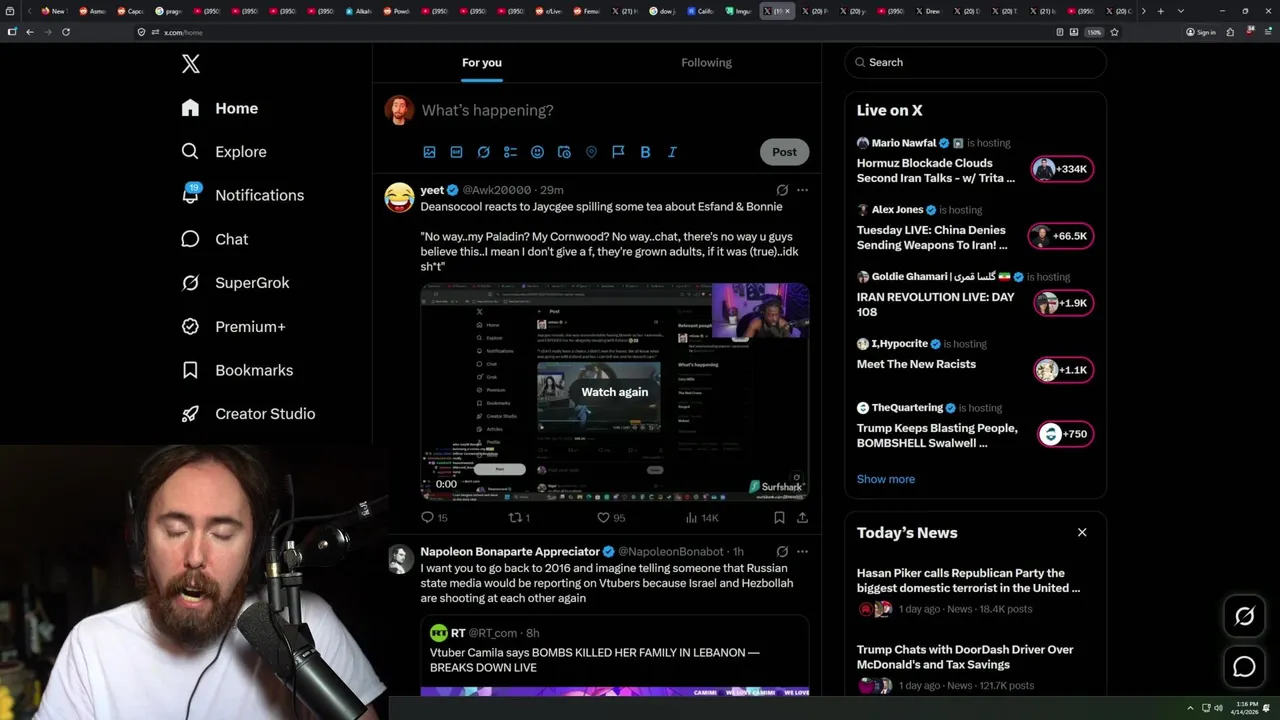Image resolution: width=1280 pixels, height=720 pixels.
Task: Open the browser menu button
Action: [x=1266, y=32]
